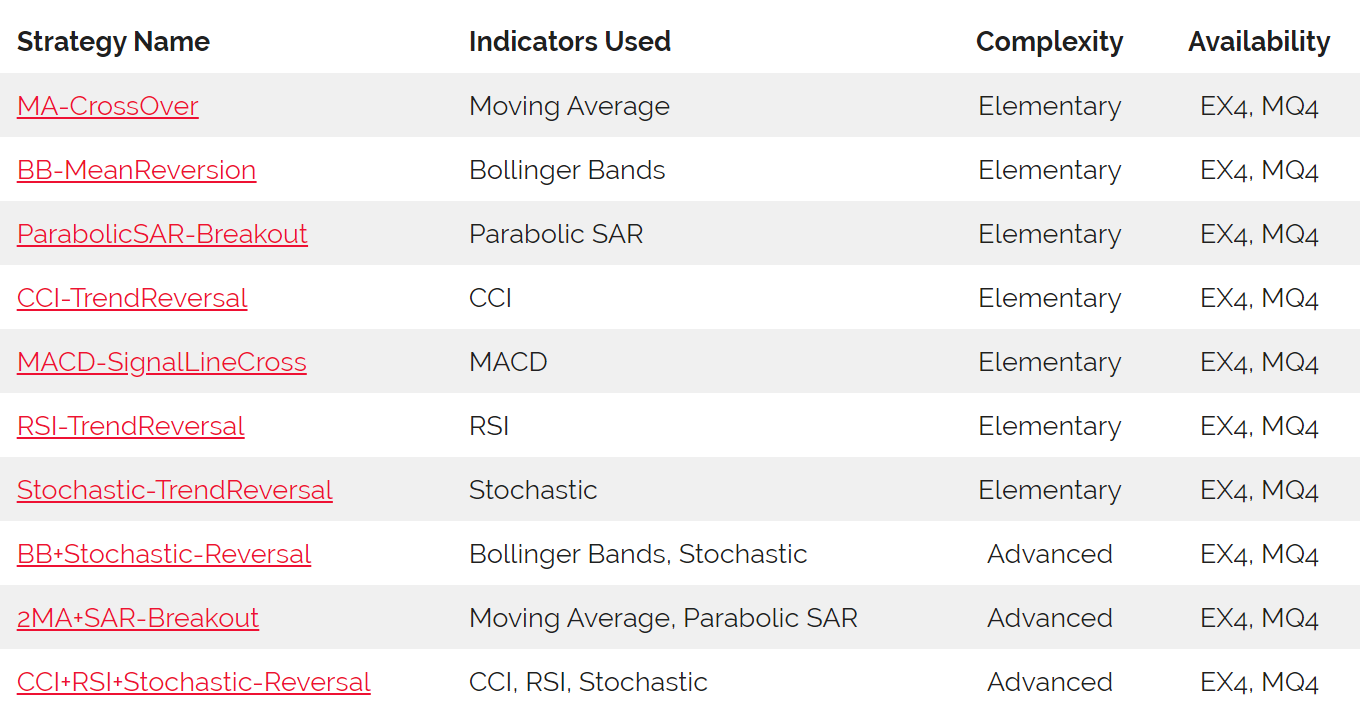Viewport: 1360px width, 721px height.
Task: Select the CCI, RSI, Stochastic indicators cell
Action: tap(588, 682)
